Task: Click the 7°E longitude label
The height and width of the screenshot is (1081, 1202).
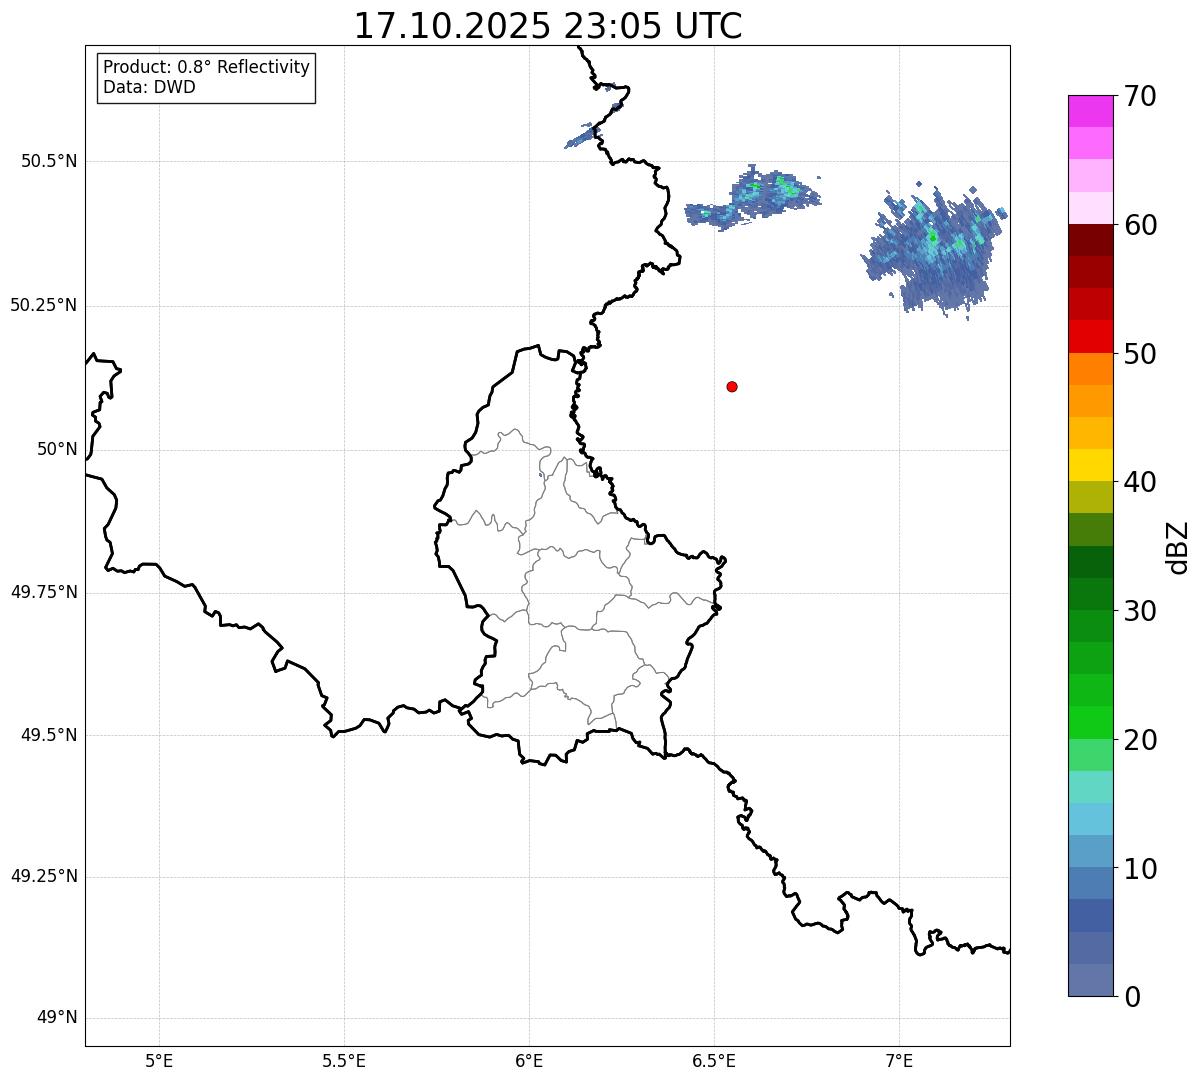Action: click(x=899, y=1060)
